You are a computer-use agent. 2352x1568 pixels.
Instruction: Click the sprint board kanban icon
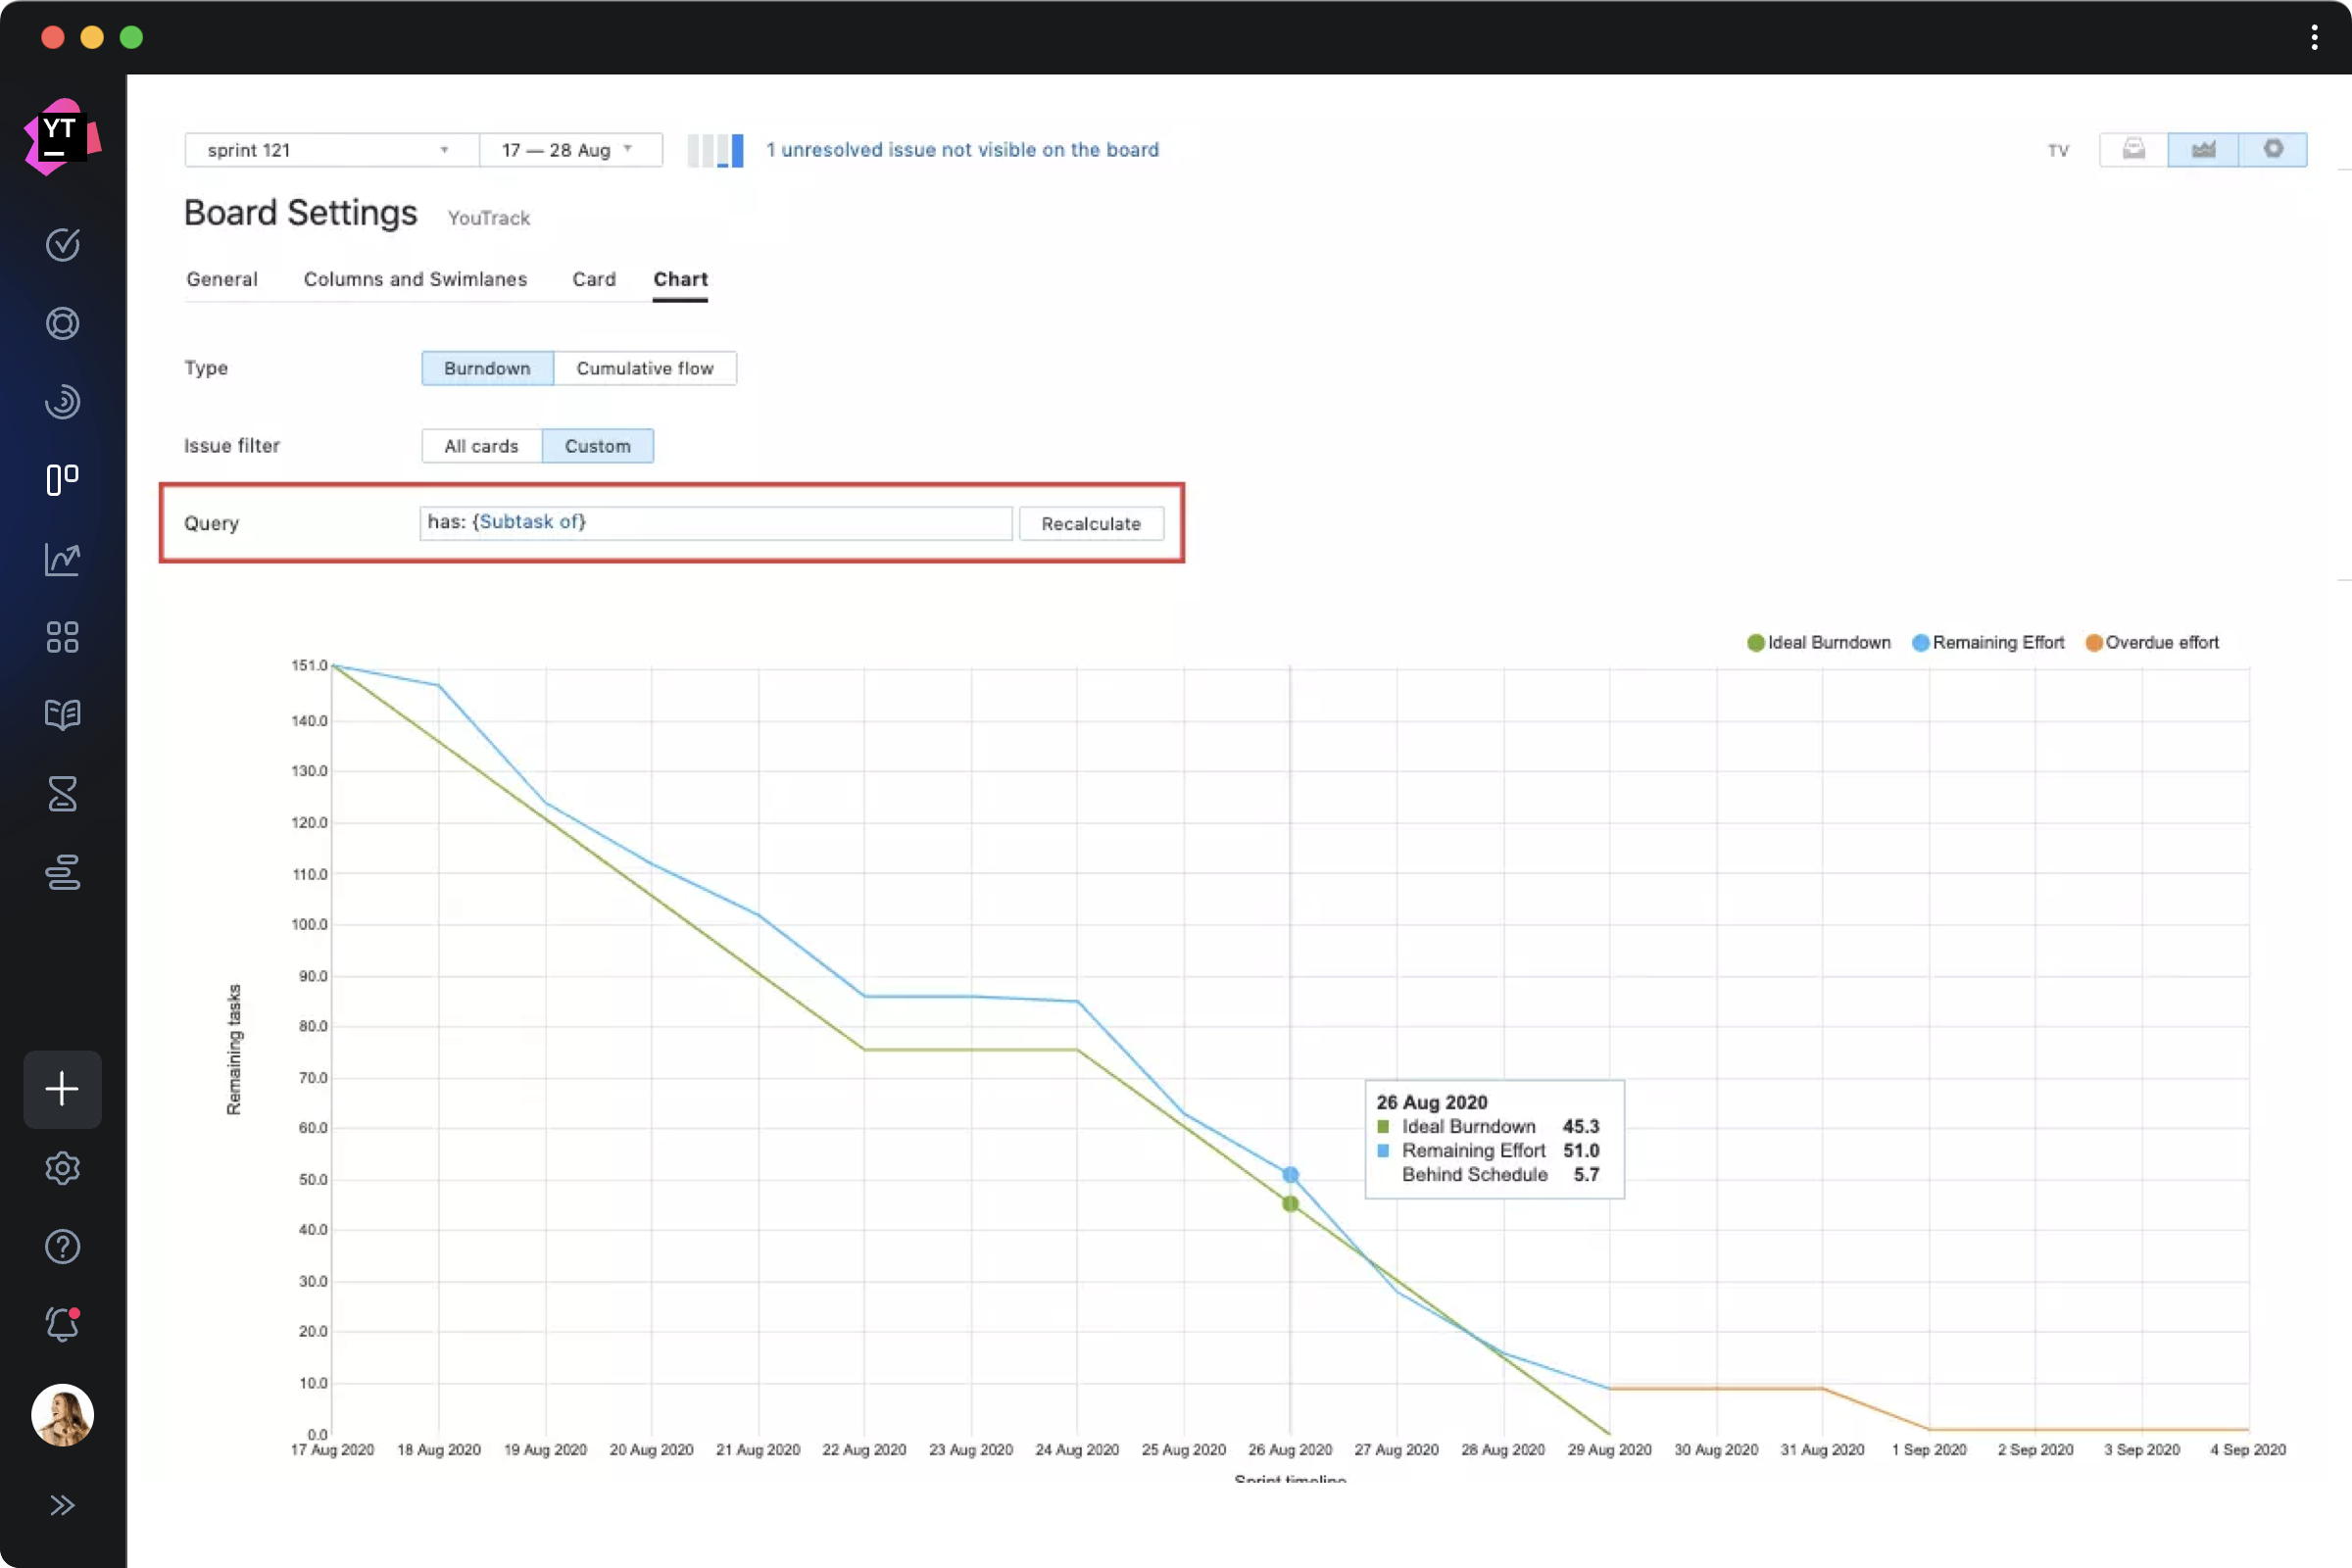point(63,479)
